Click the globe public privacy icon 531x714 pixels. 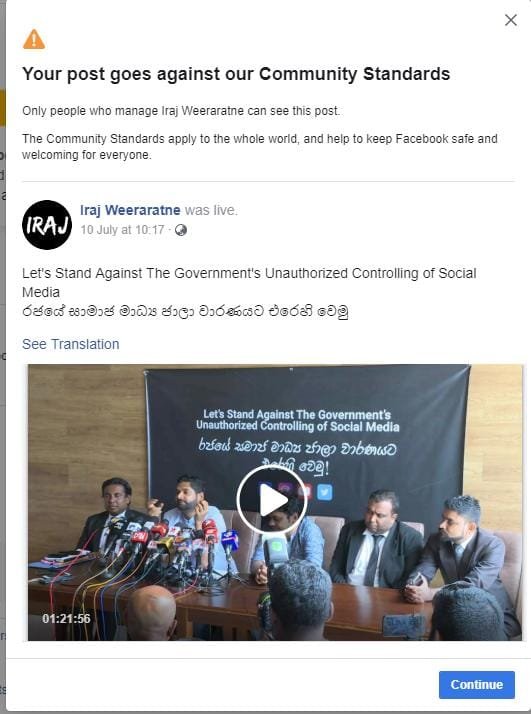pyautogui.click(x=181, y=230)
